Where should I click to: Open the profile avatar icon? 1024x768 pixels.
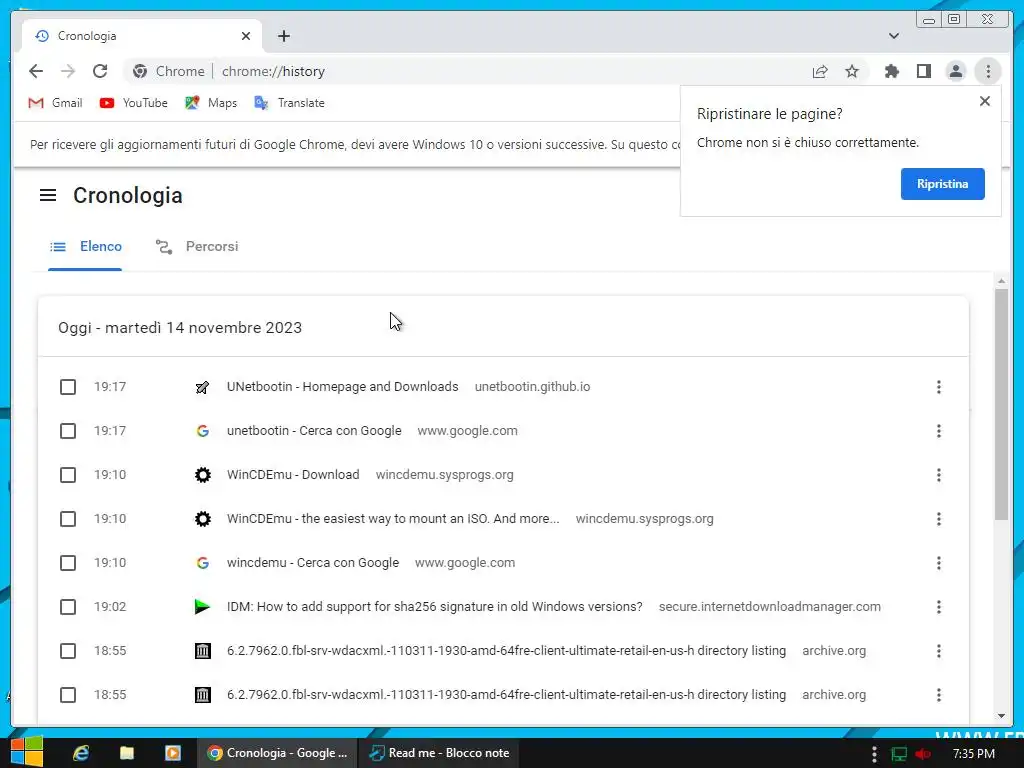(x=955, y=71)
